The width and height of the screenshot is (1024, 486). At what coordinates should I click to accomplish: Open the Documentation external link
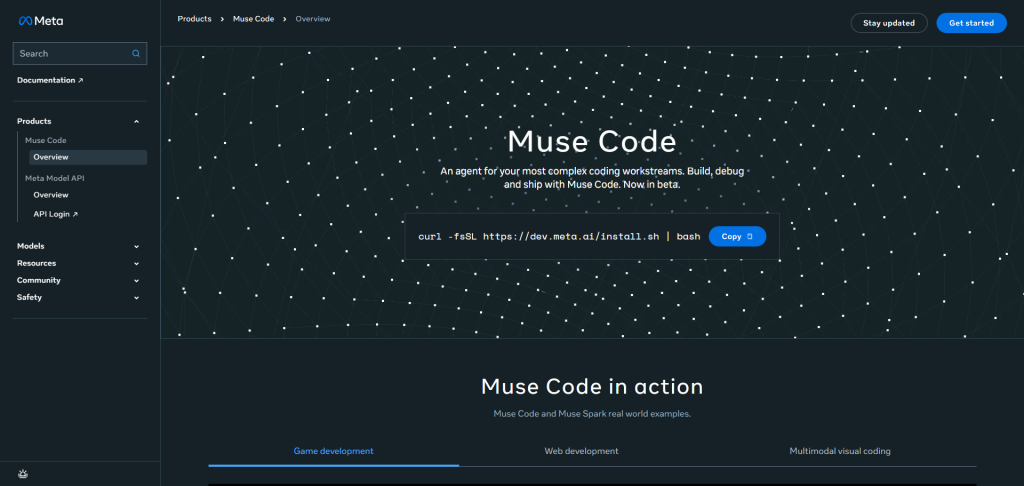point(50,80)
